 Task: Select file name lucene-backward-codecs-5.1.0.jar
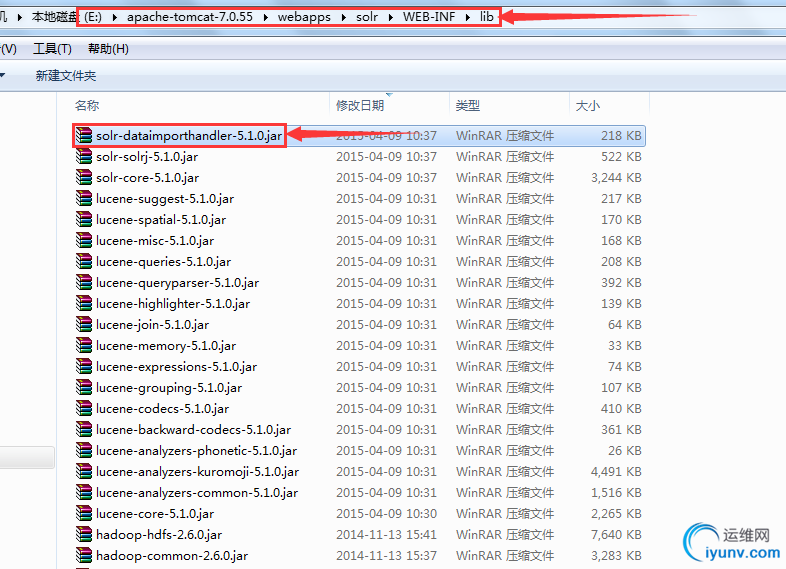pos(193,431)
